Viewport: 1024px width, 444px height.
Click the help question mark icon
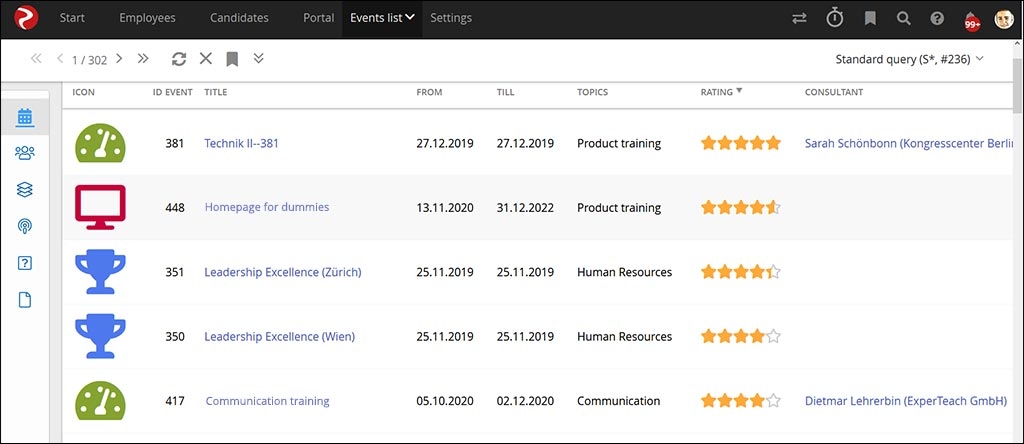[937, 18]
